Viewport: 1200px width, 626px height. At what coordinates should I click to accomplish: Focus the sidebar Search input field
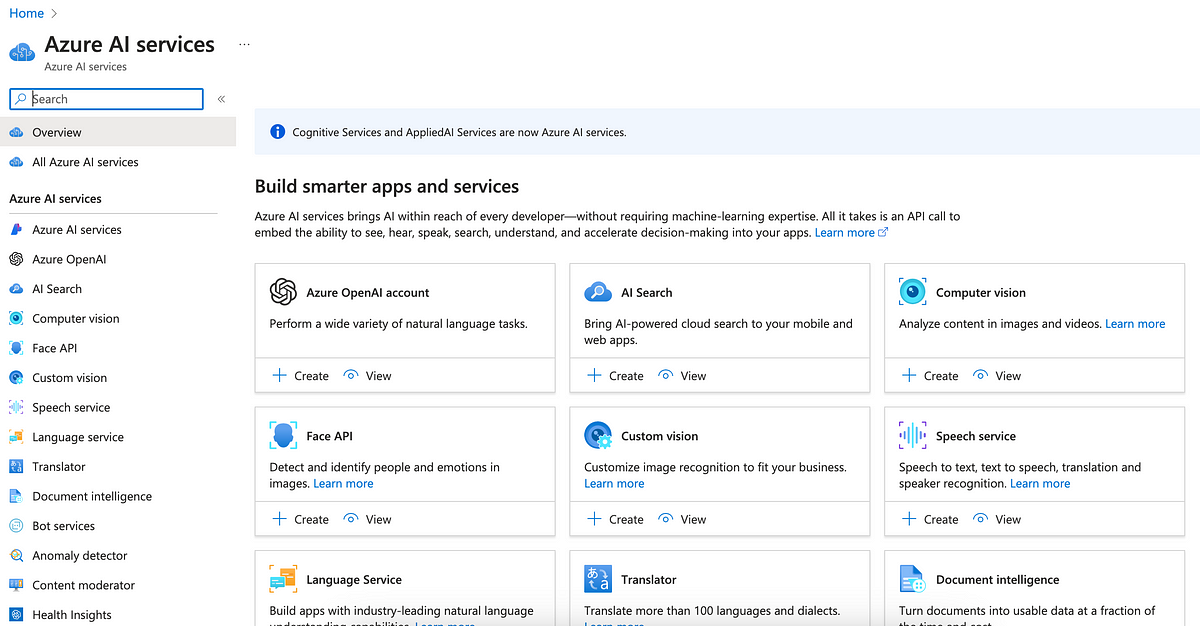(106, 99)
